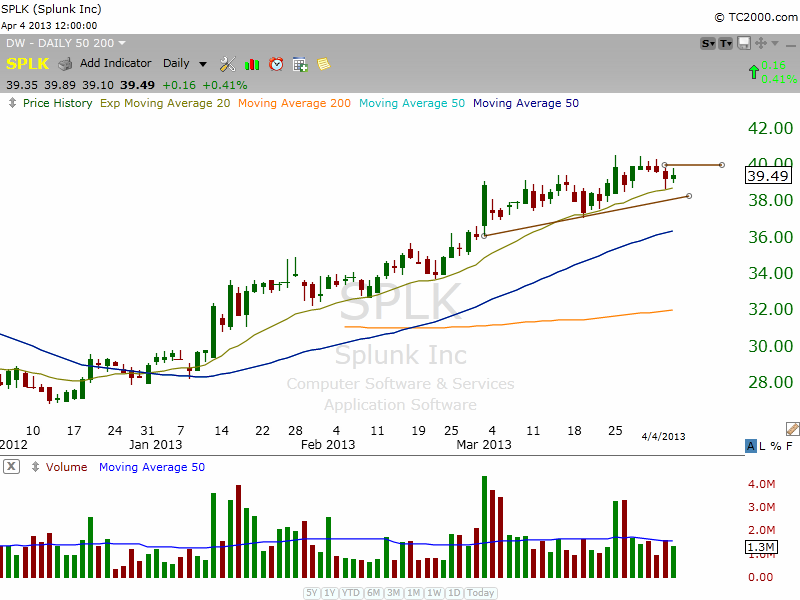Select the Volume legend label
Viewport: 800px width, 600px height.
click(66, 467)
